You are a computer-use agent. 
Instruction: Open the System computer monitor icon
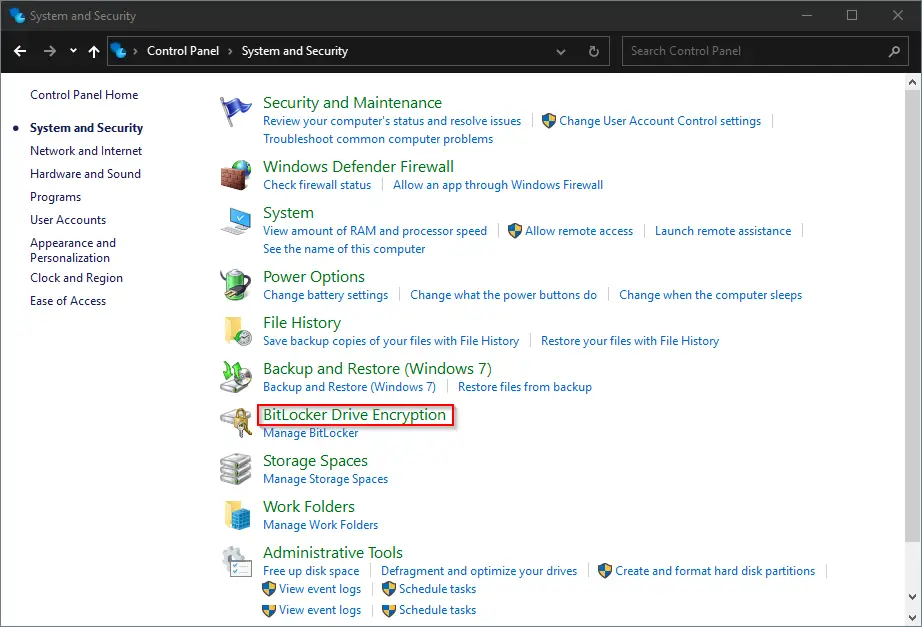point(236,221)
